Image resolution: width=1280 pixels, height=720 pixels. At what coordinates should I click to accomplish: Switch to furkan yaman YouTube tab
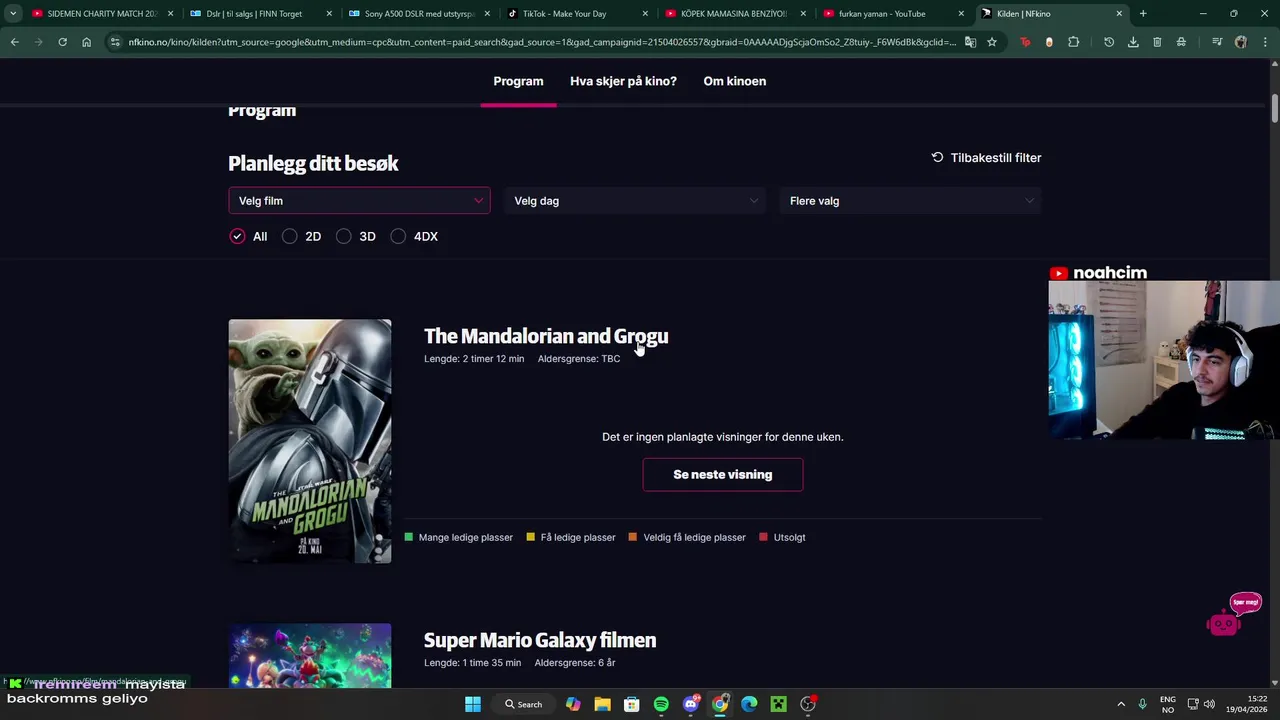tap(892, 14)
